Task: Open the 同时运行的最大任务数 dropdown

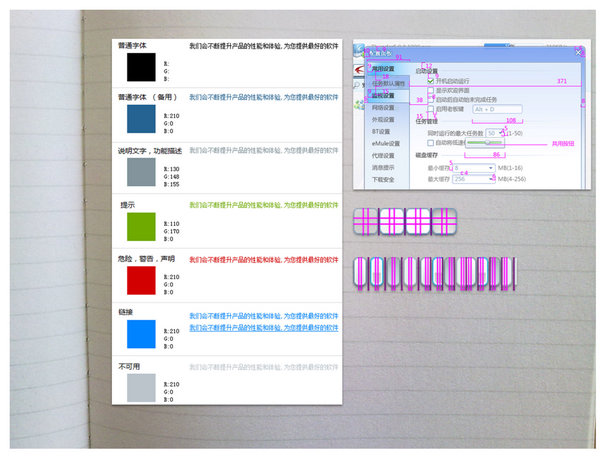Action: [495, 132]
